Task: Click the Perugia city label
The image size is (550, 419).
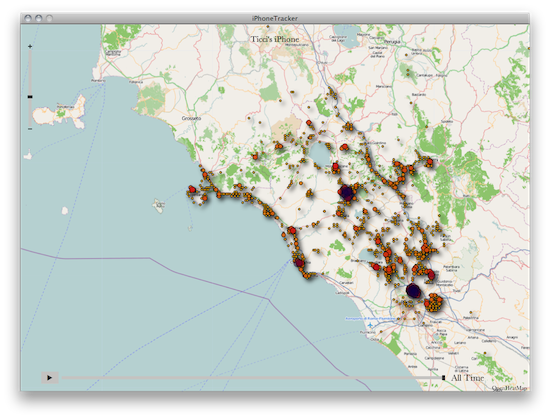Action: click(392, 41)
